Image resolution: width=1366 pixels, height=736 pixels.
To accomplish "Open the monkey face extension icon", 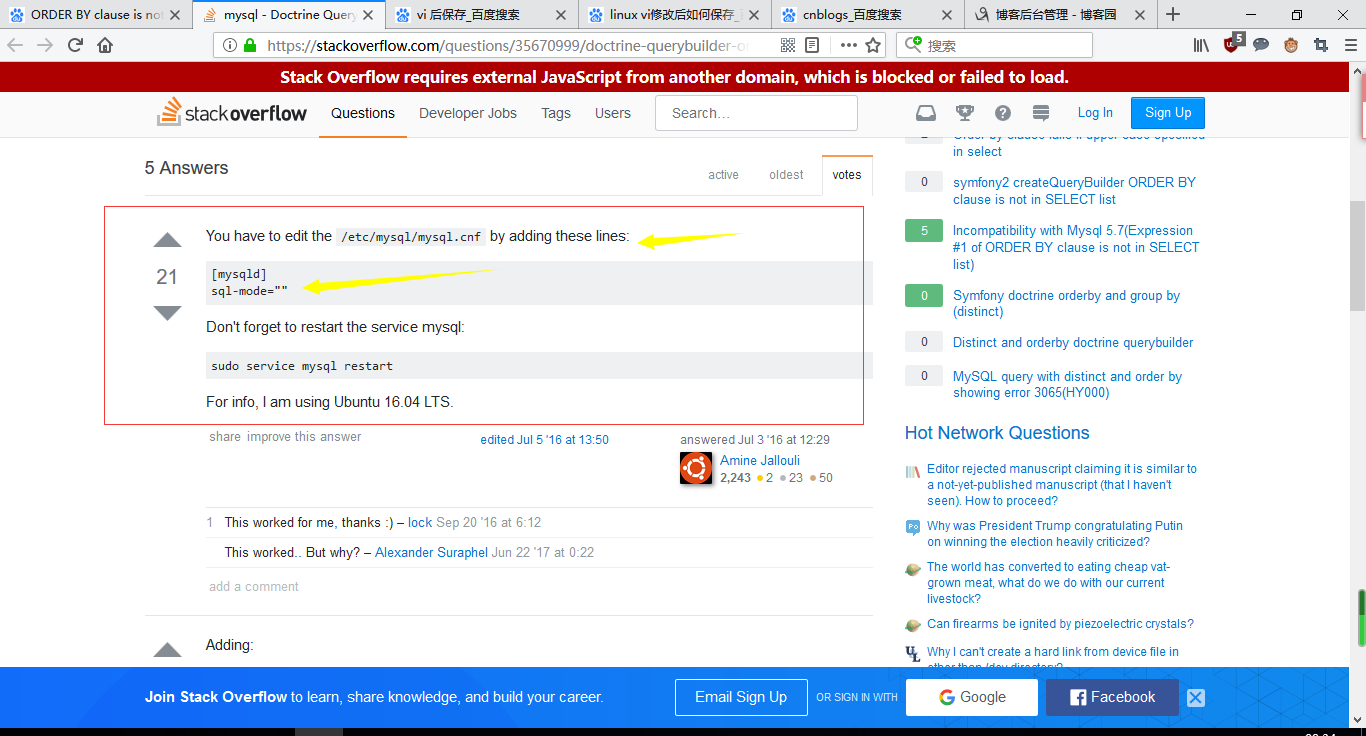I will [1291, 45].
